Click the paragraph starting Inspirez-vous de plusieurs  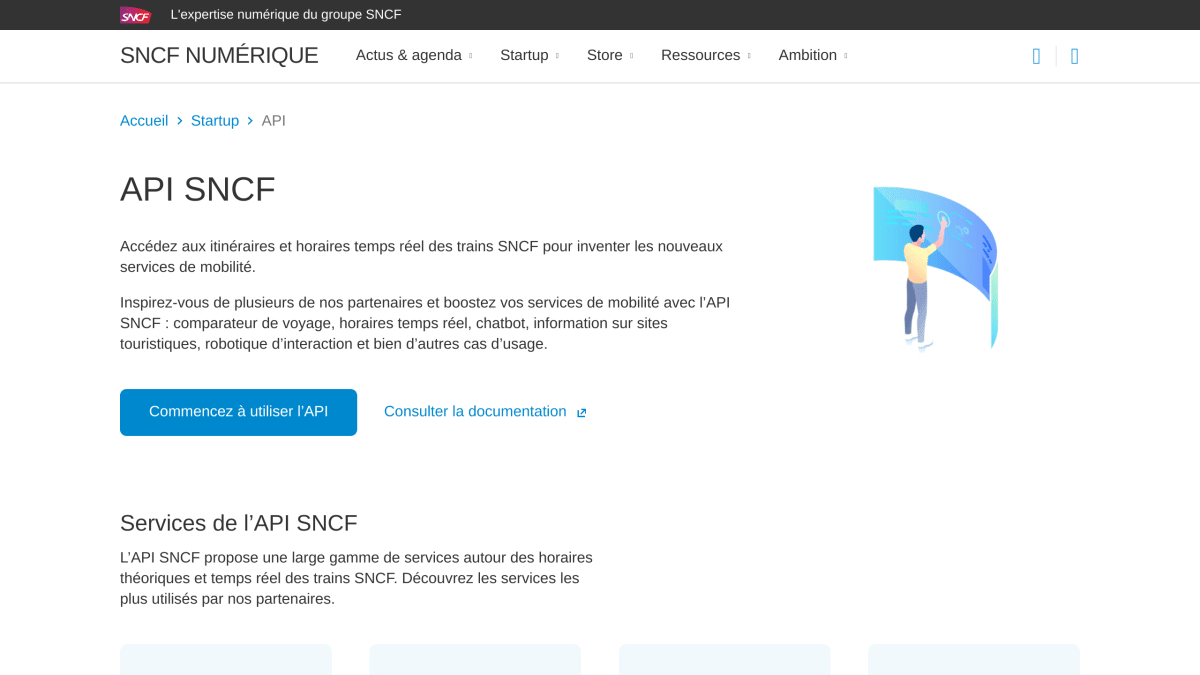pos(425,323)
